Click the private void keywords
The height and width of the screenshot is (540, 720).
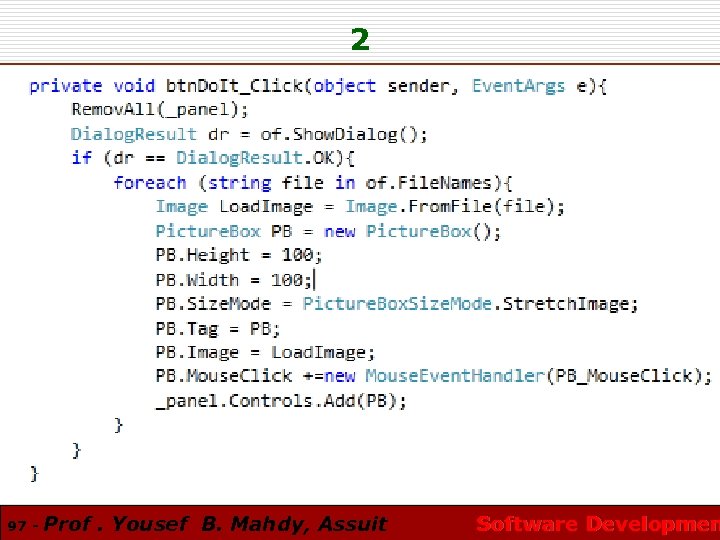92,86
